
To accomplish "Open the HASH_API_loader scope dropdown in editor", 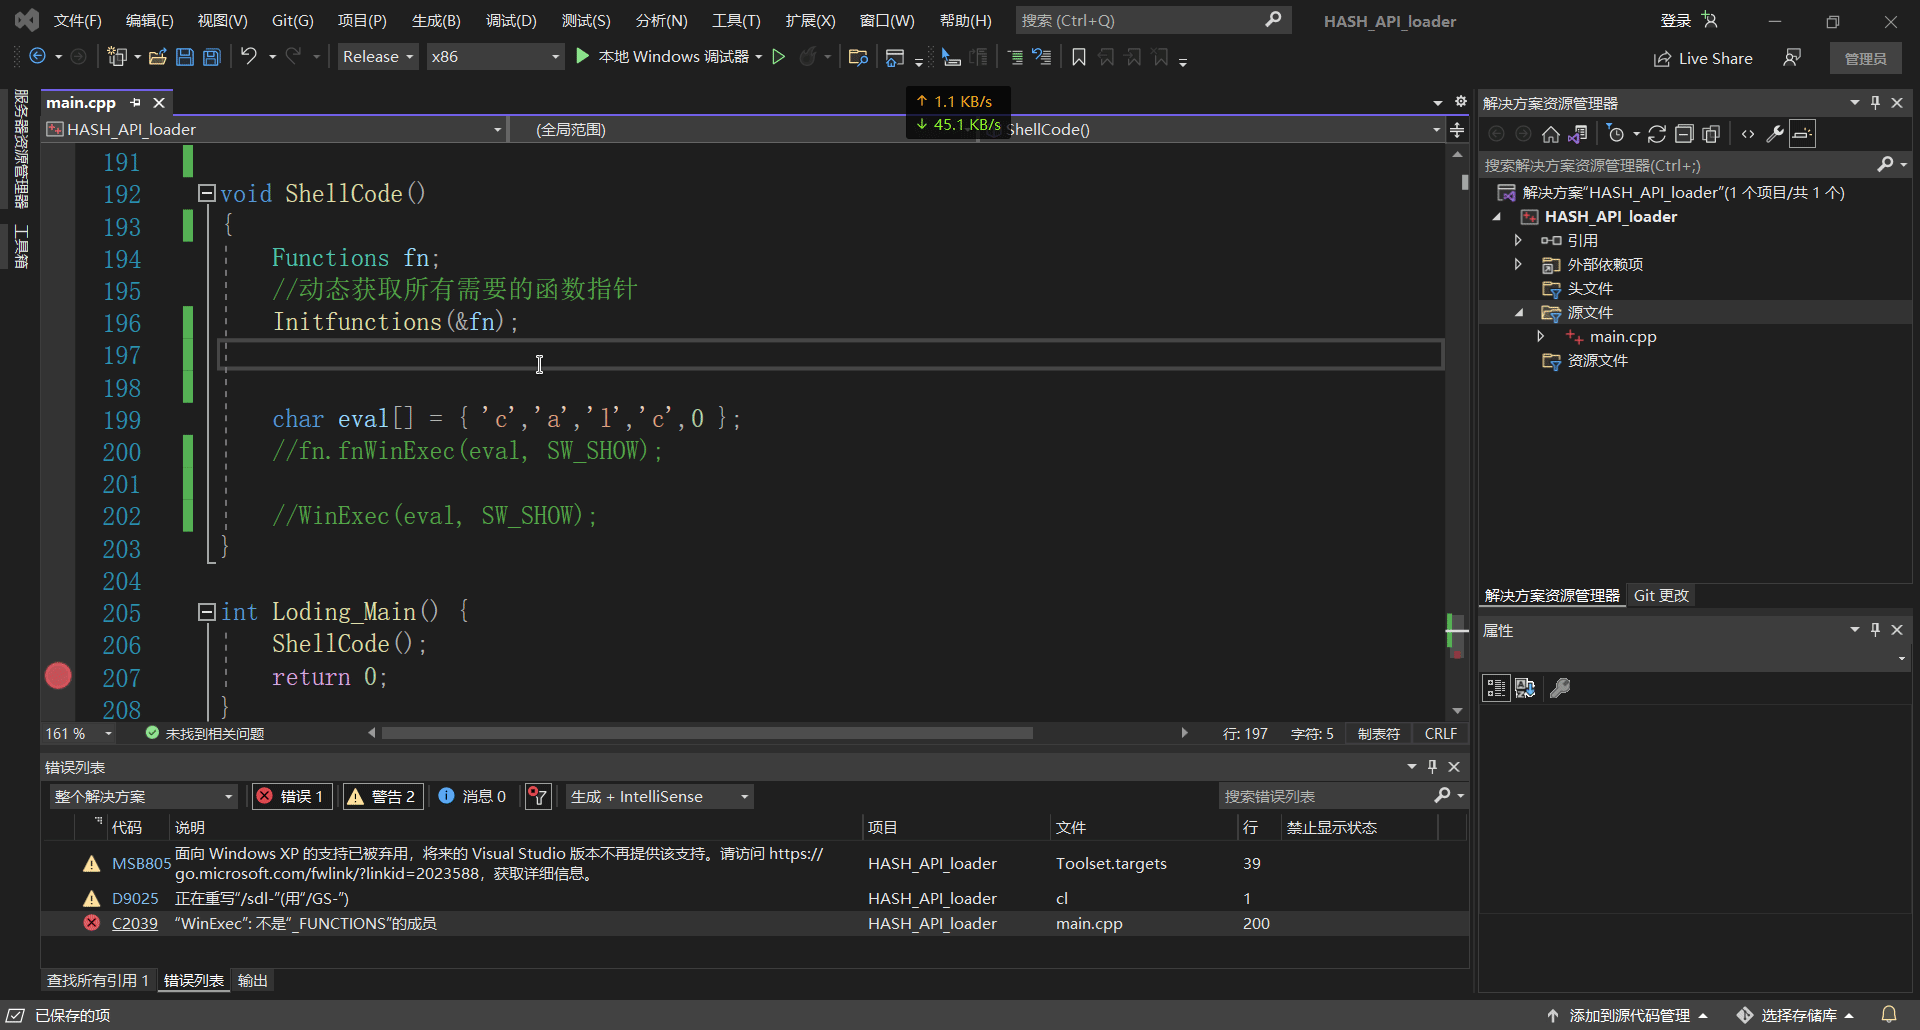I will click(x=273, y=129).
